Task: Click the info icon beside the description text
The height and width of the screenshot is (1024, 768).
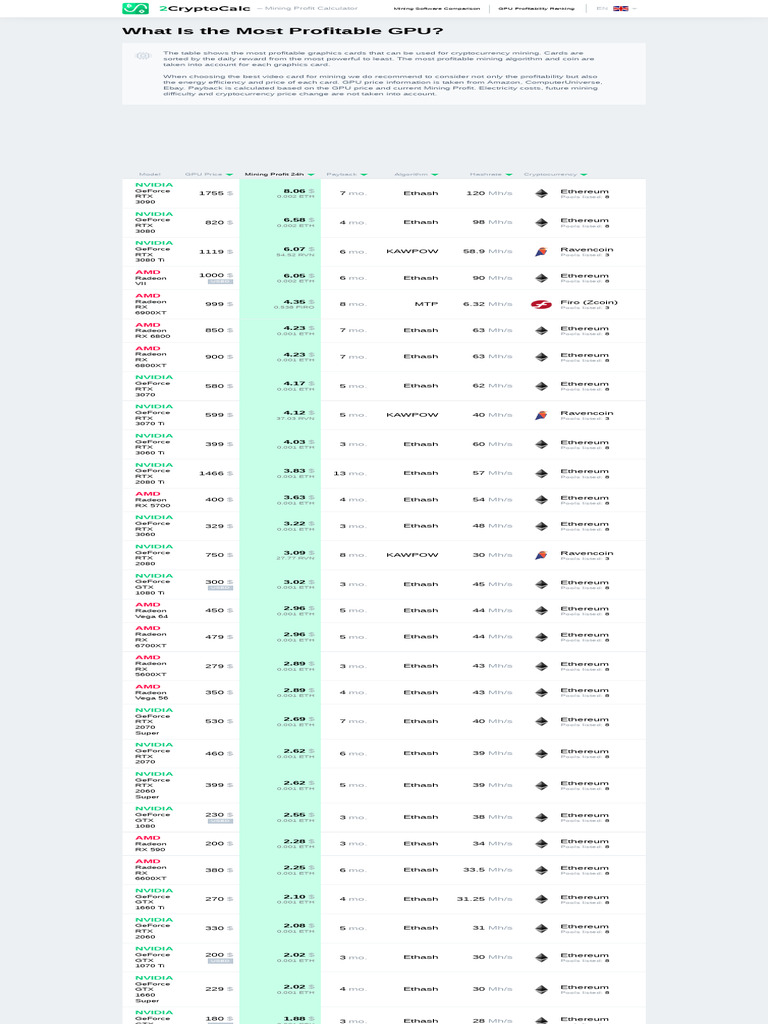Action: click(143, 56)
